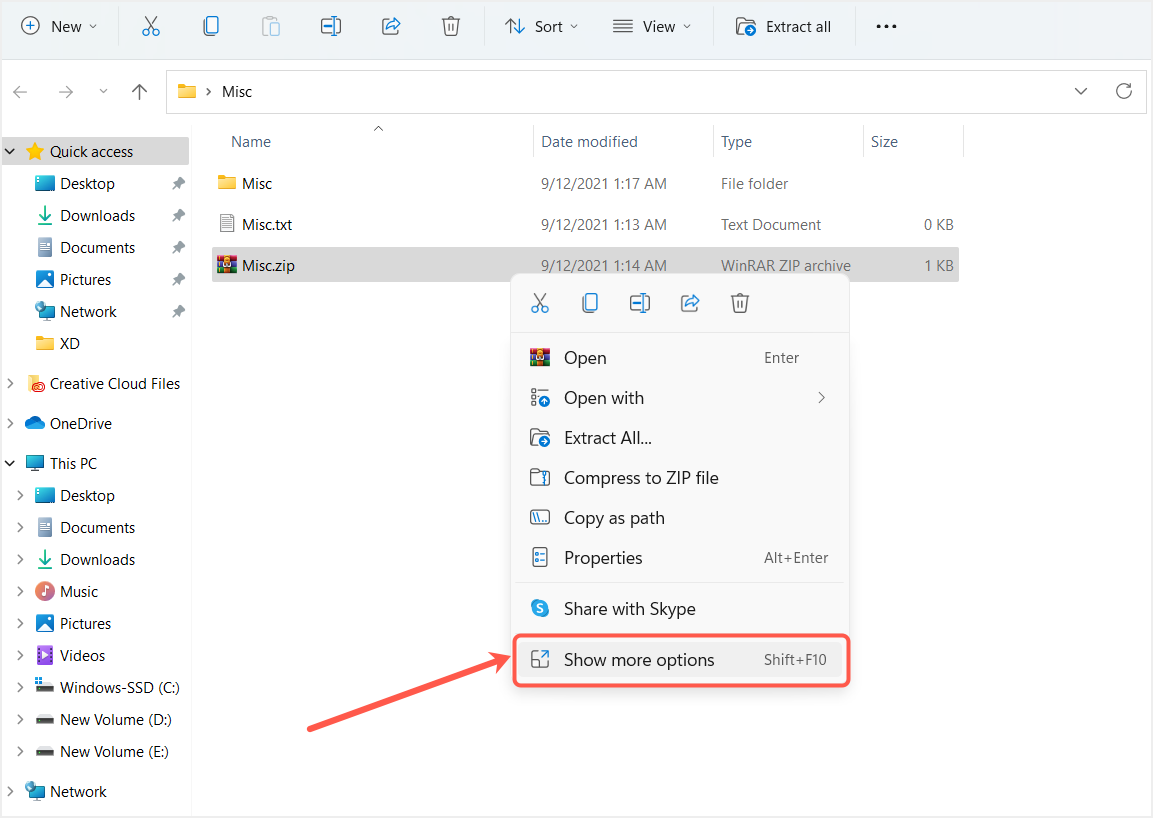Click the Rename icon in the top toolbar
Screen dimensions: 1153x818
point(331,27)
